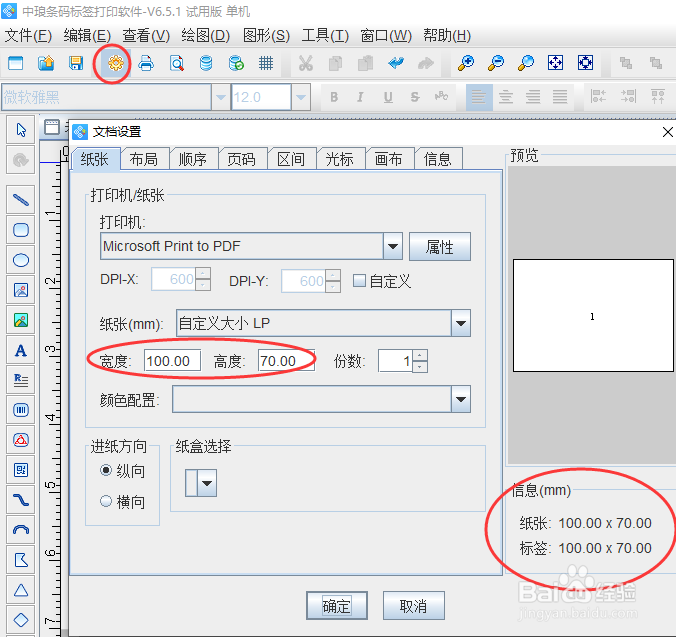This screenshot has width=676, height=637.
Task: Click the Database settings icon
Action: pyautogui.click(x=206, y=63)
